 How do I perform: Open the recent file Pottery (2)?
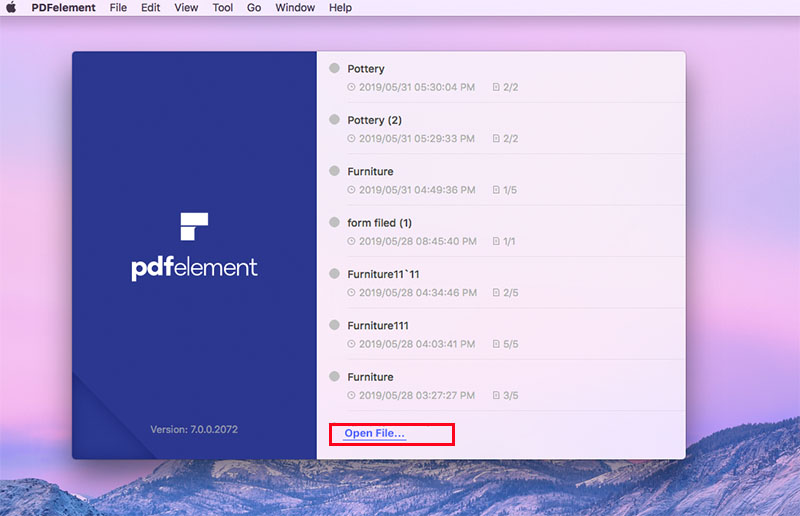tap(501, 129)
